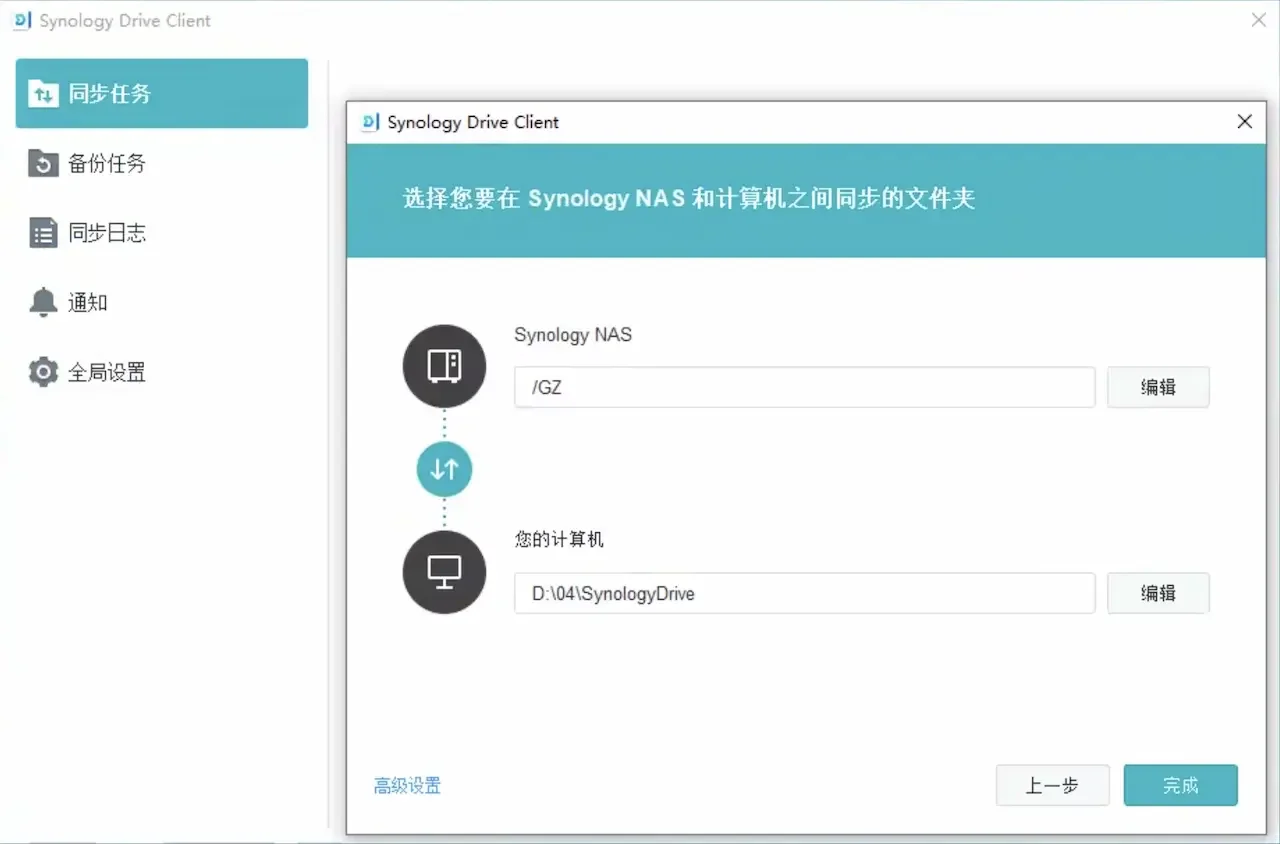Open the 同步任务 sync tasks section

tap(161, 93)
